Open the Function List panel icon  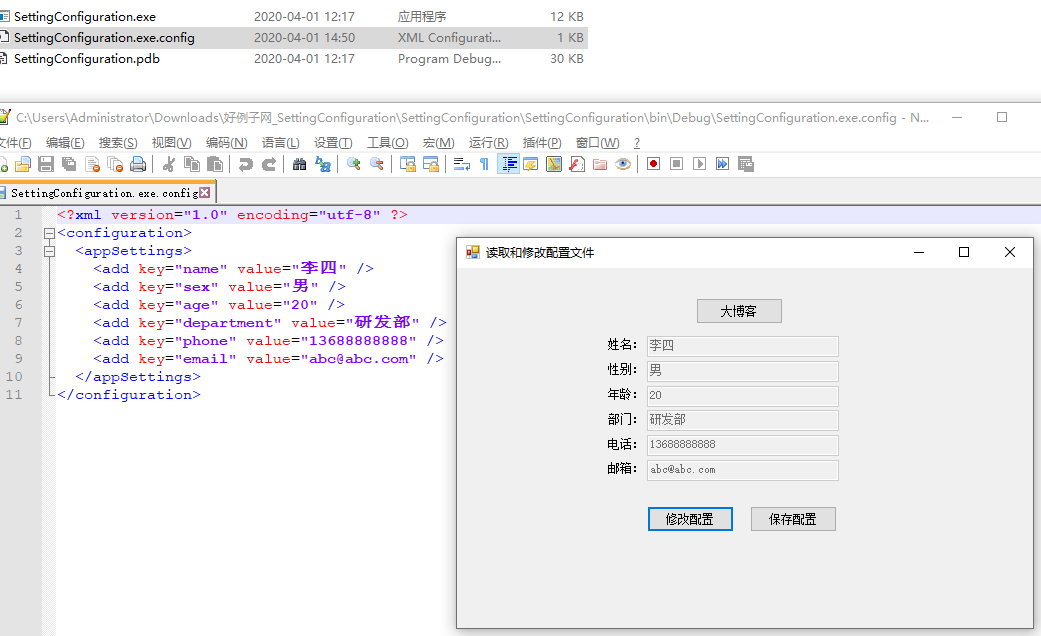[577, 164]
